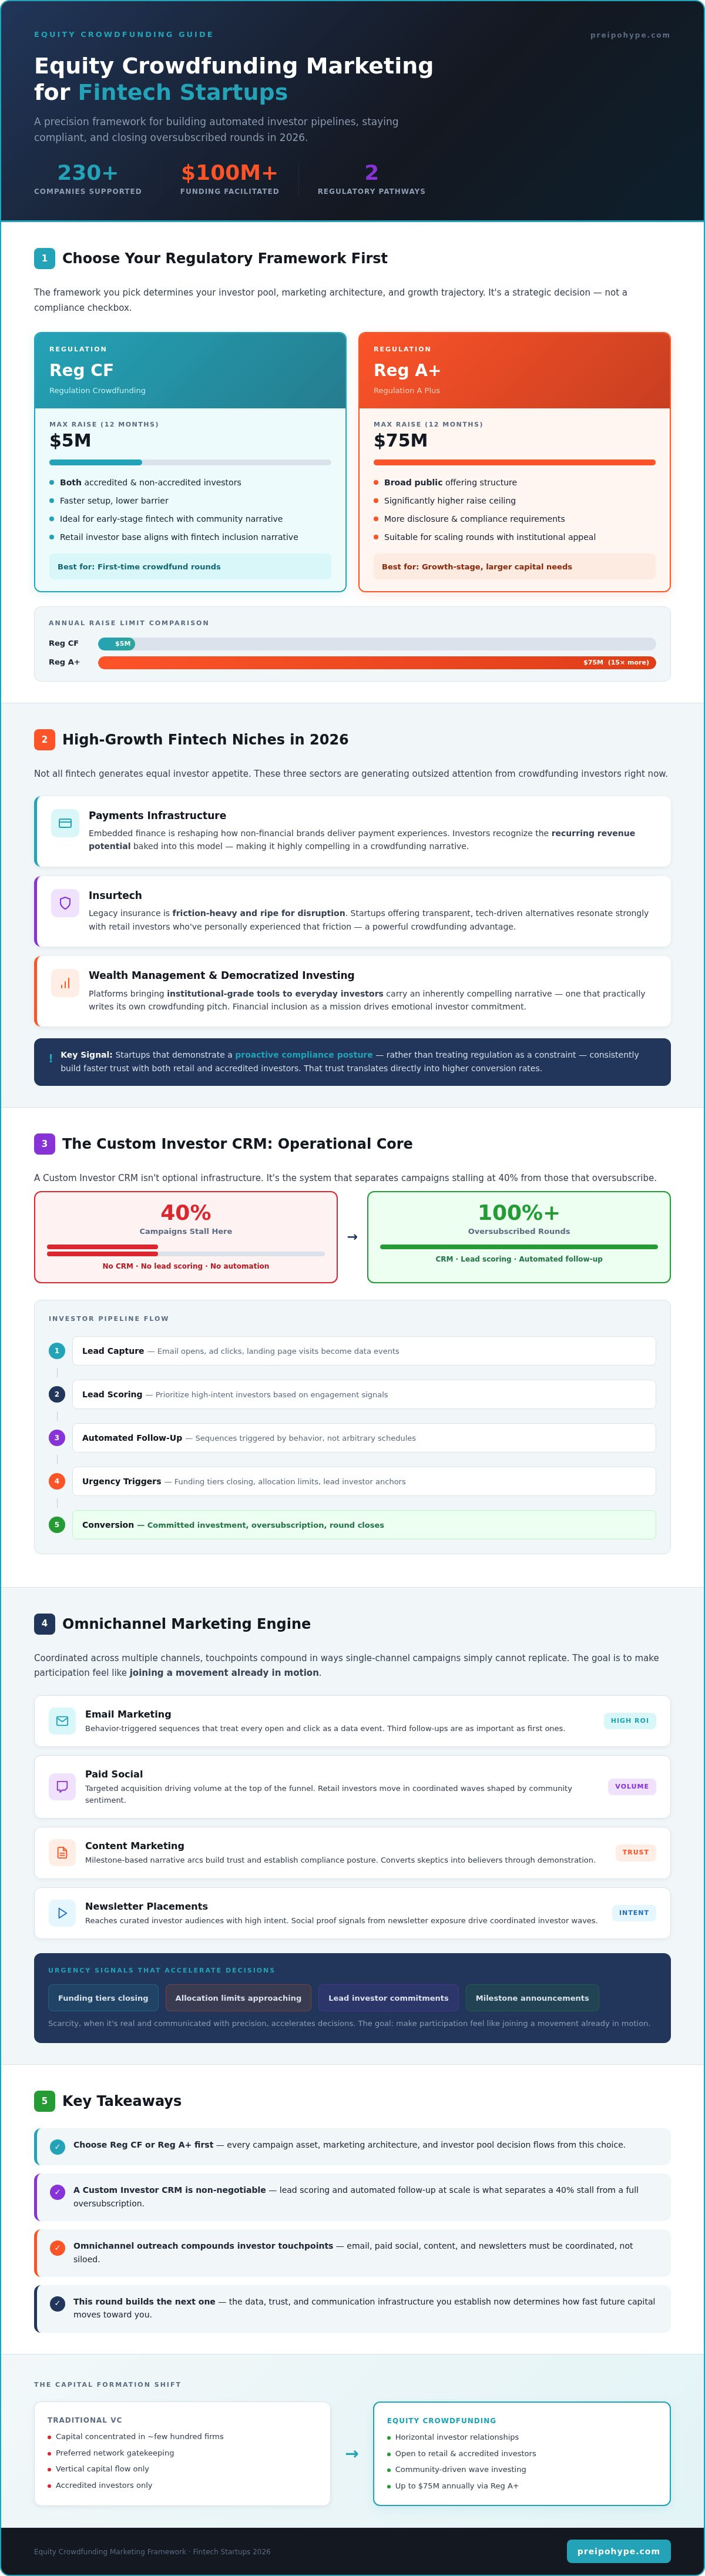Click the checkmark beside Omnichannel outreach takeaway
Image resolution: width=705 pixels, height=2576 pixels.
57,2248
